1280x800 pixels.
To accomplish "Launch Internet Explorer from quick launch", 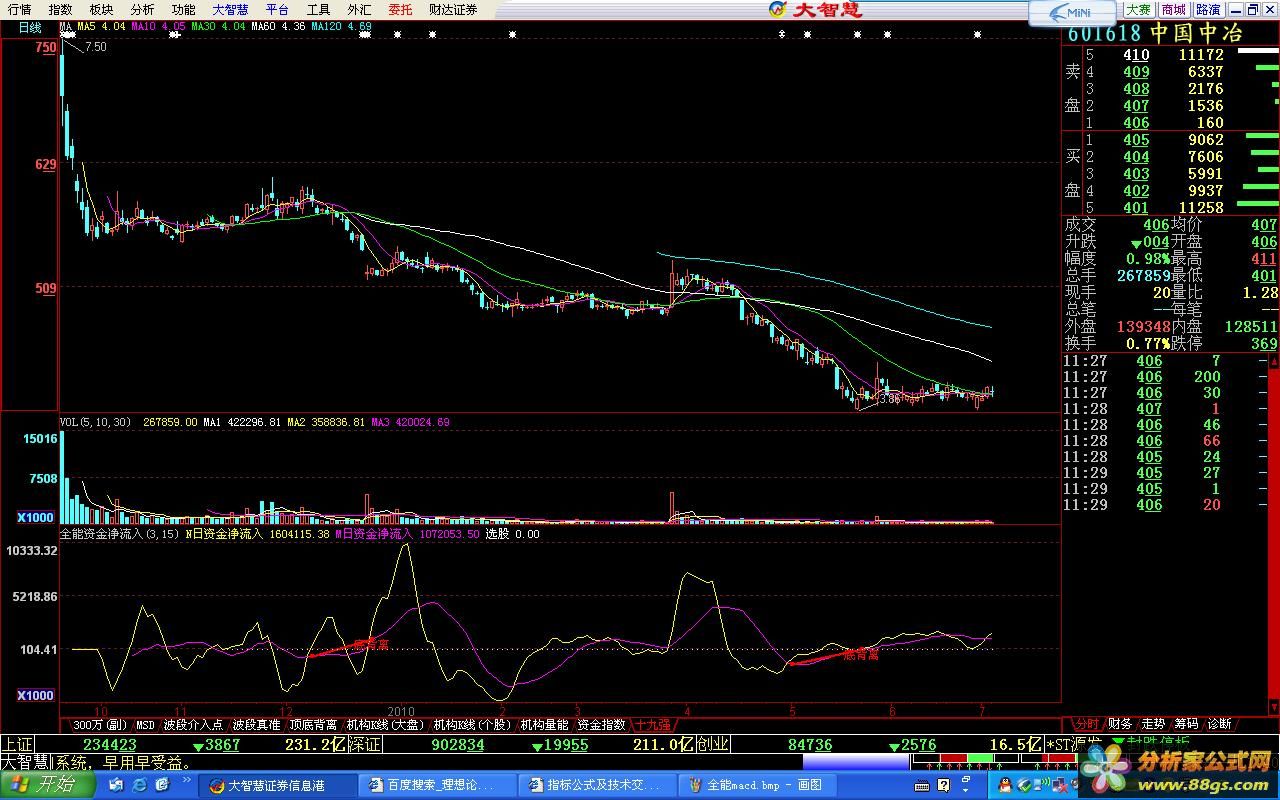I will point(137,785).
